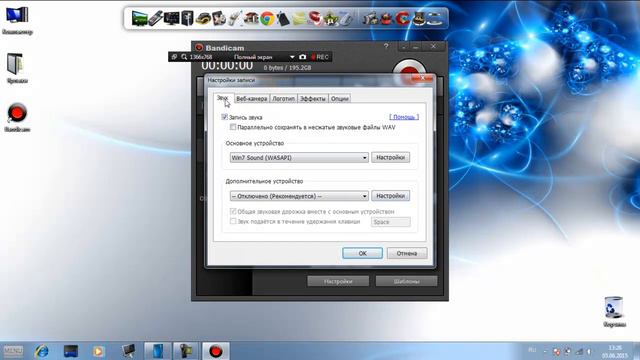The height and width of the screenshot is (360, 640).
Task: Click Настройки beside the primary device
Action: click(x=391, y=158)
